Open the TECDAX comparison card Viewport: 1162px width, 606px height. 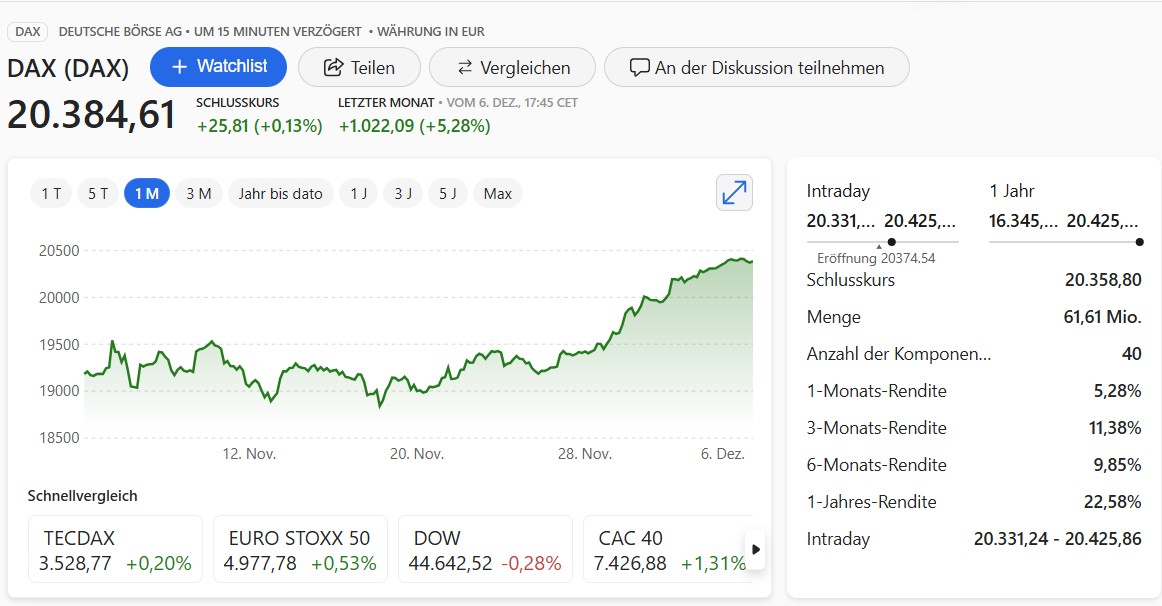115,550
